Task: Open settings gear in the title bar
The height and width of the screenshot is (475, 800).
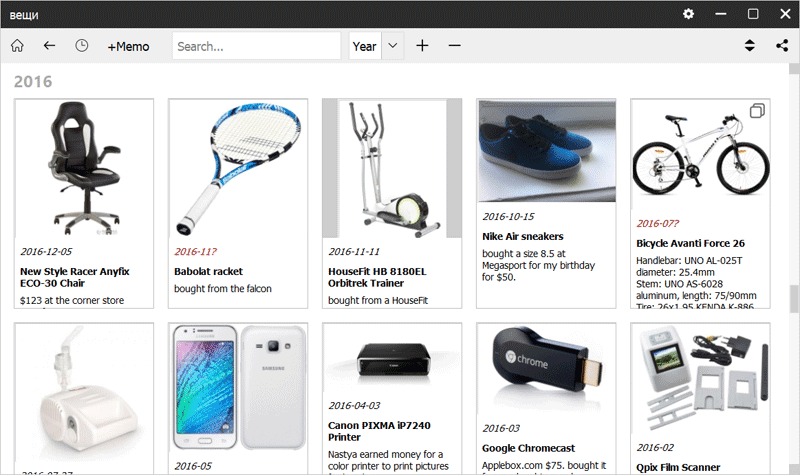Action: pos(688,14)
